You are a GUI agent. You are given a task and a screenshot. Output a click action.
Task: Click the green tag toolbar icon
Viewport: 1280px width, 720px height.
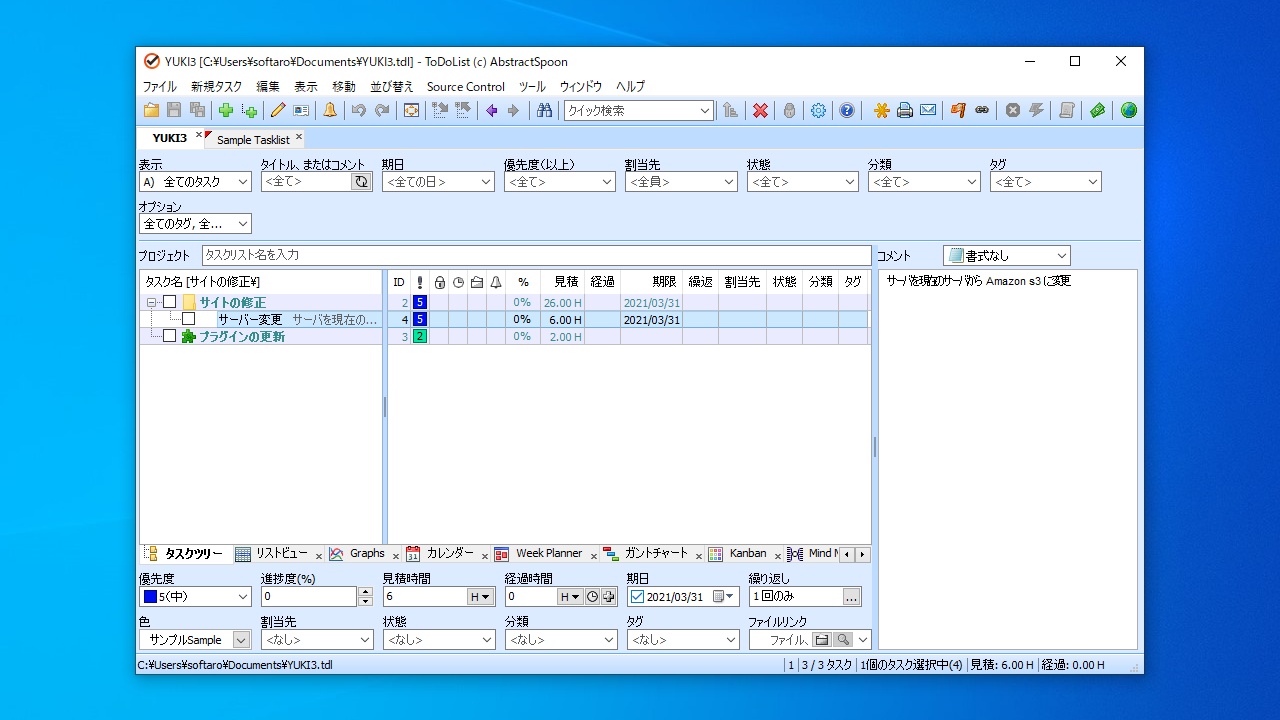point(1097,110)
